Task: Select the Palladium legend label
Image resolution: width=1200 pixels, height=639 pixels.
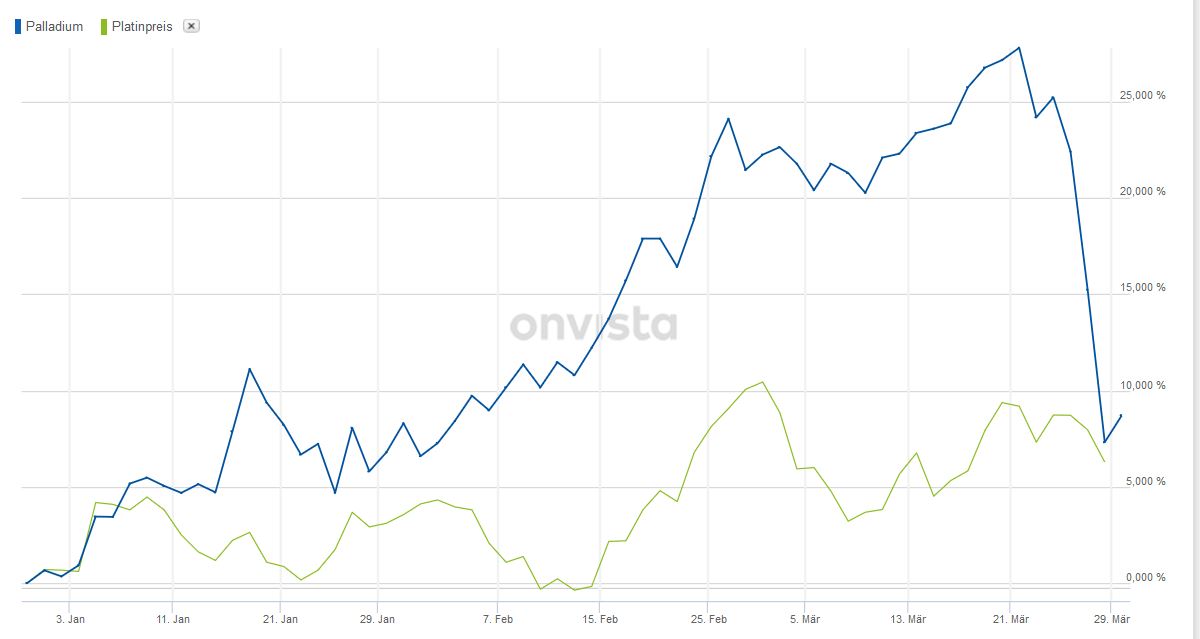Action: pos(54,27)
